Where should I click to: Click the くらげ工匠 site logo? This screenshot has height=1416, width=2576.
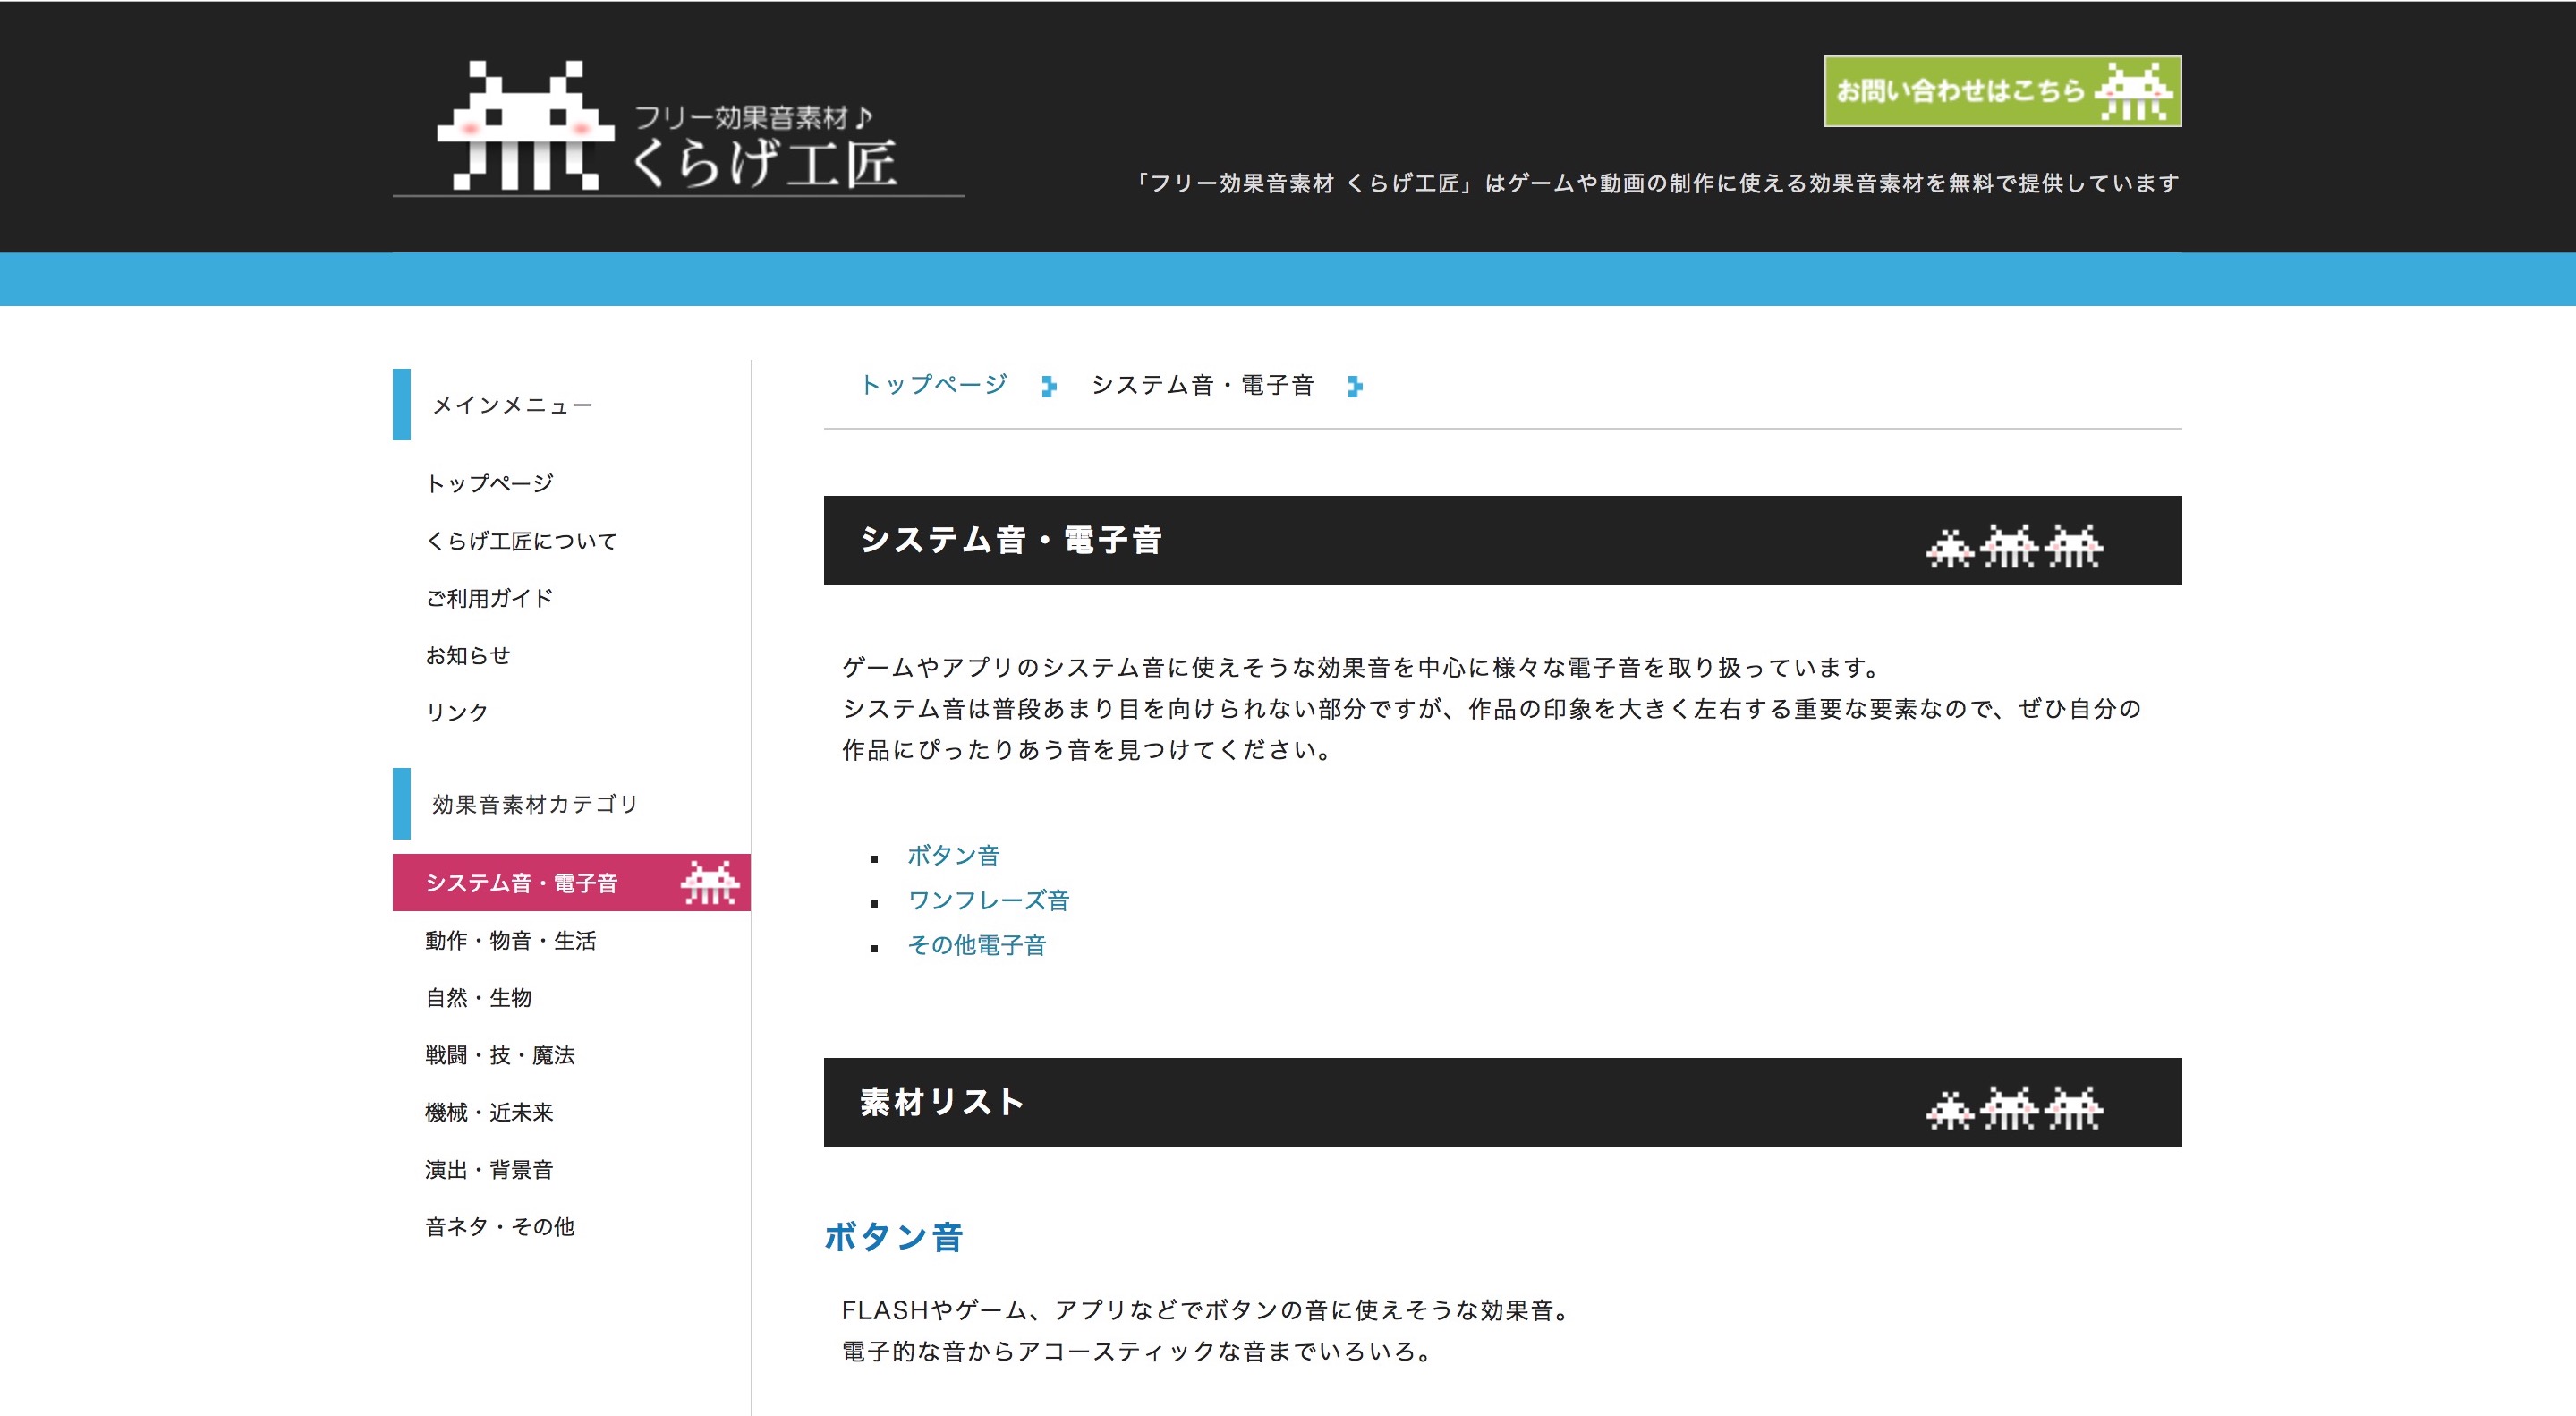(678, 126)
